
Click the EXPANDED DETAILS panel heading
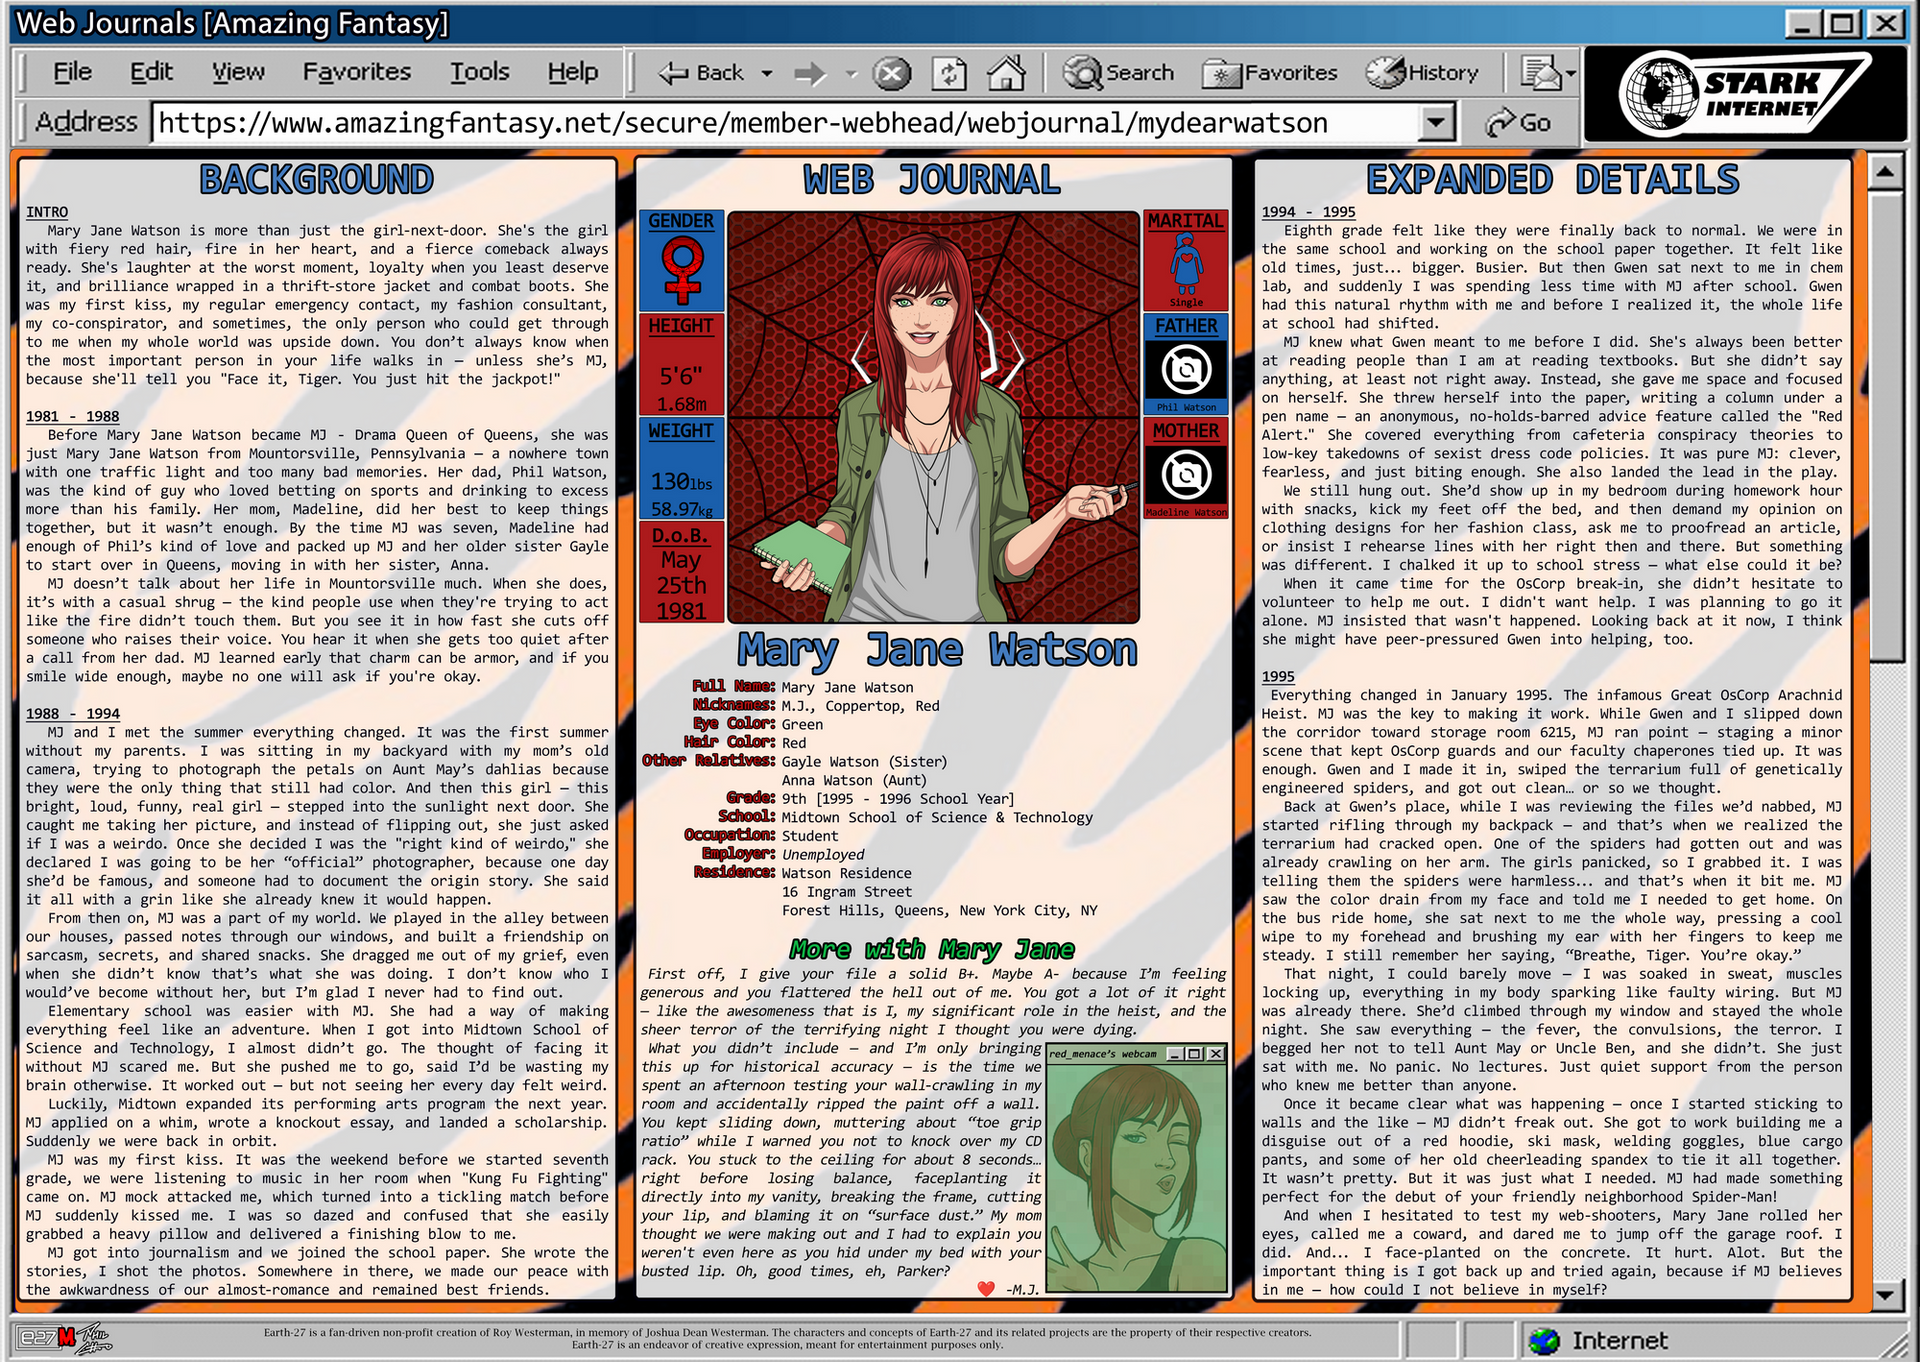1552,180
